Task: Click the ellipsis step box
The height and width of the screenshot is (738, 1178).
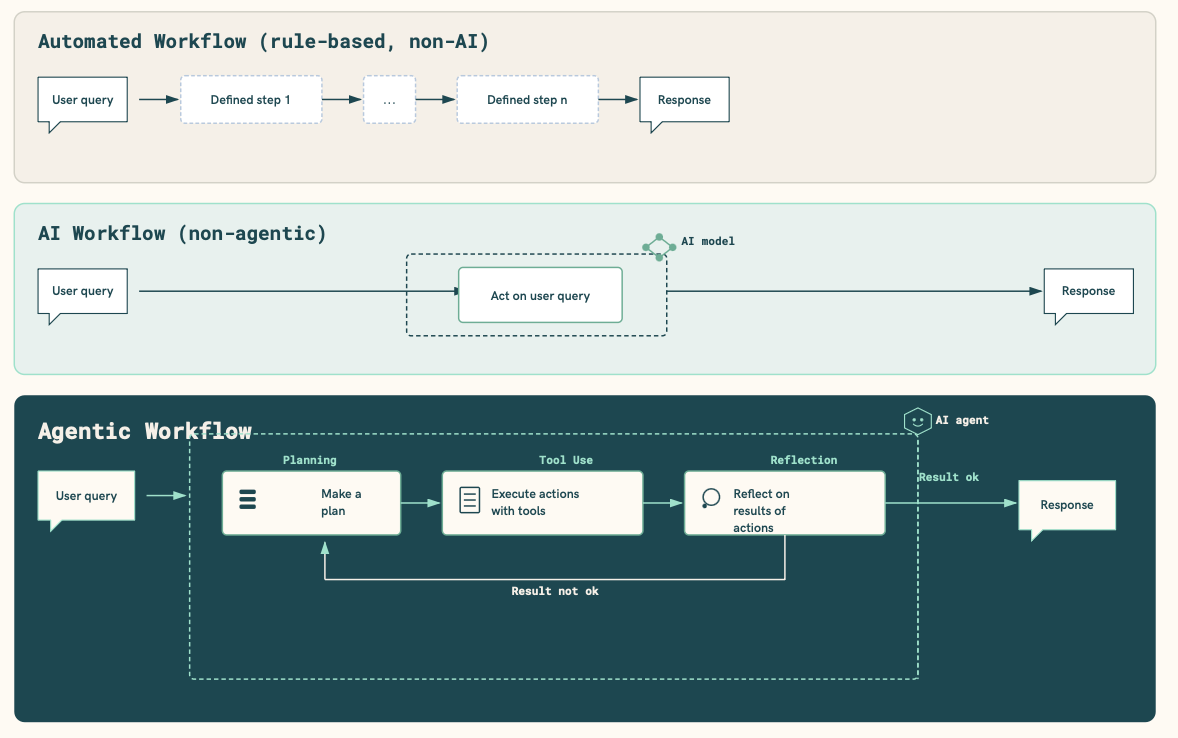Action: point(389,99)
